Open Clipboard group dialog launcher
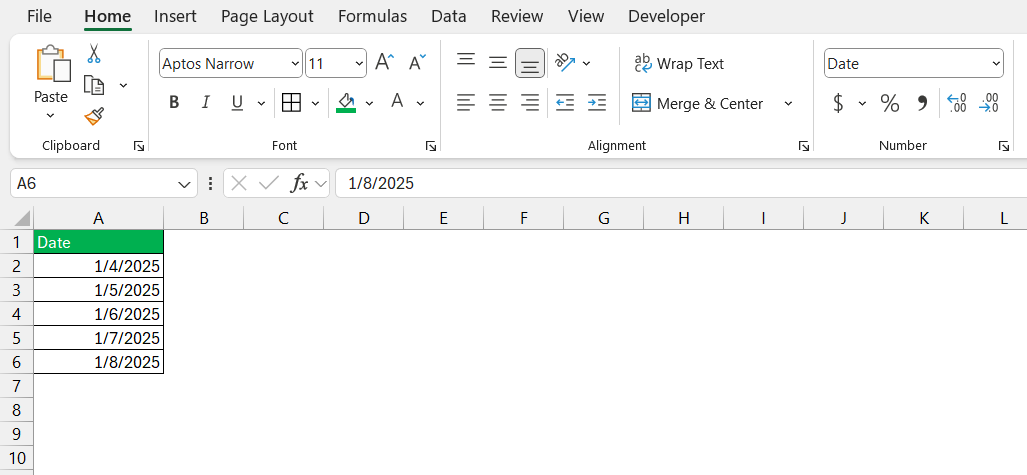The height and width of the screenshot is (475, 1027). (139, 147)
